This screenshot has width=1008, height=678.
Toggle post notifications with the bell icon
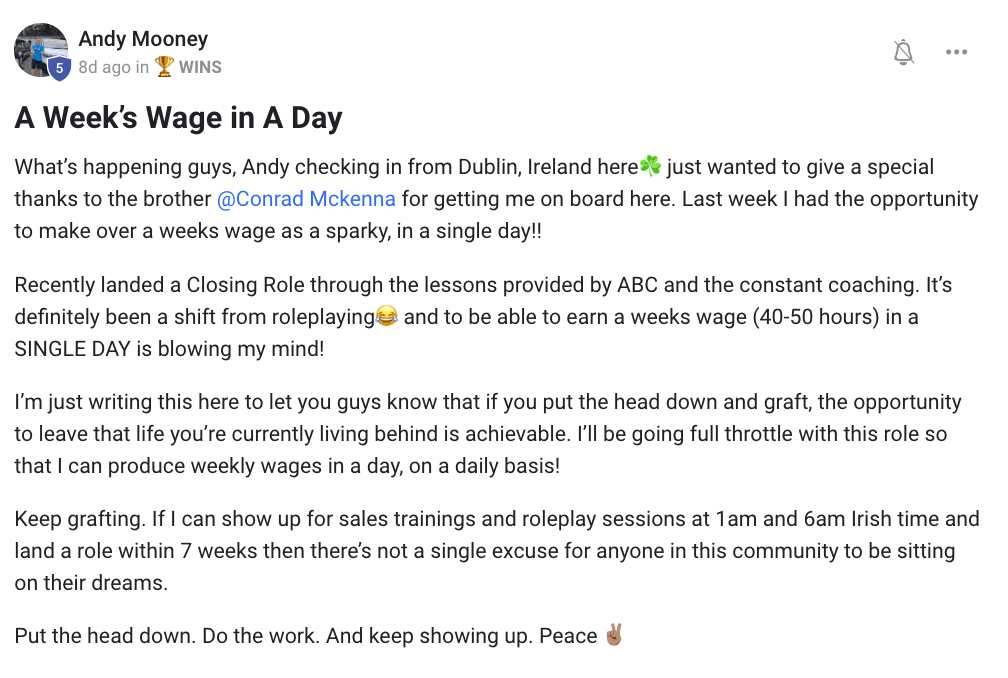(903, 52)
